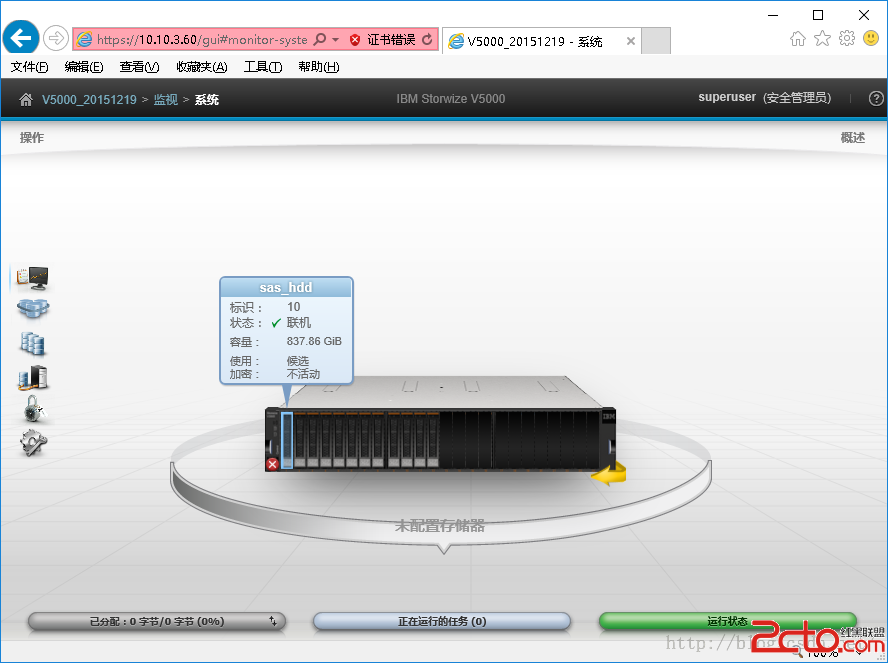
Task: Open the 收藏夹(A) menu
Action: (202, 67)
